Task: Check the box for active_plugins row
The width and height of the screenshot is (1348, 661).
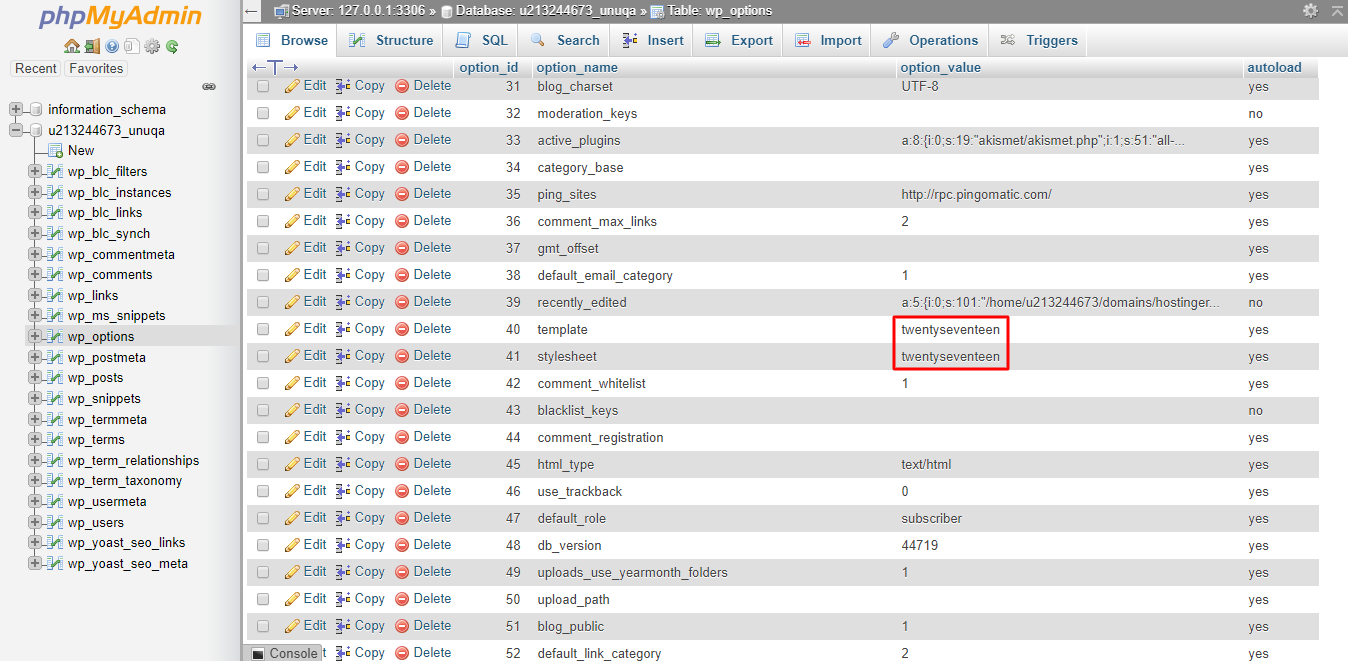Action: 263,140
